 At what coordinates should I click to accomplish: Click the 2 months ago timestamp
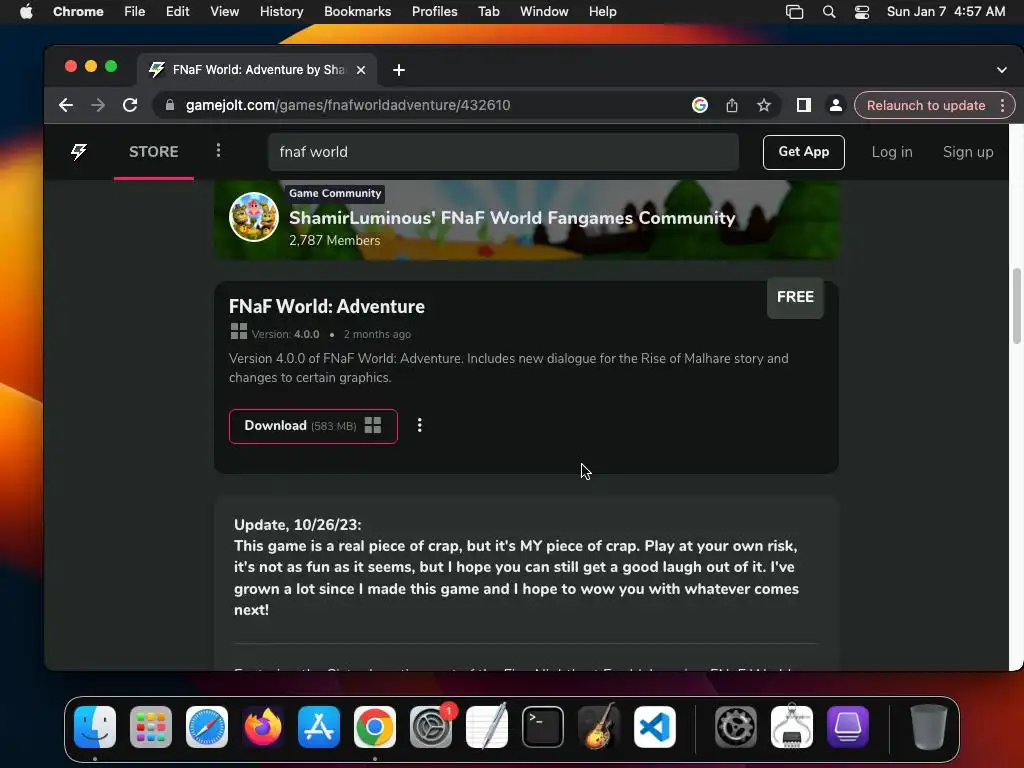(x=377, y=334)
